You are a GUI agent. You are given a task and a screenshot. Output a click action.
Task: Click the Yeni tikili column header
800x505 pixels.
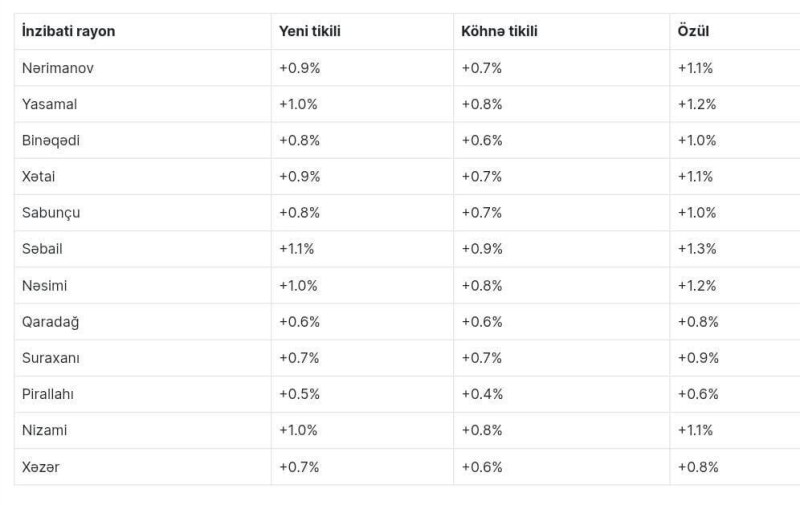coord(309,31)
